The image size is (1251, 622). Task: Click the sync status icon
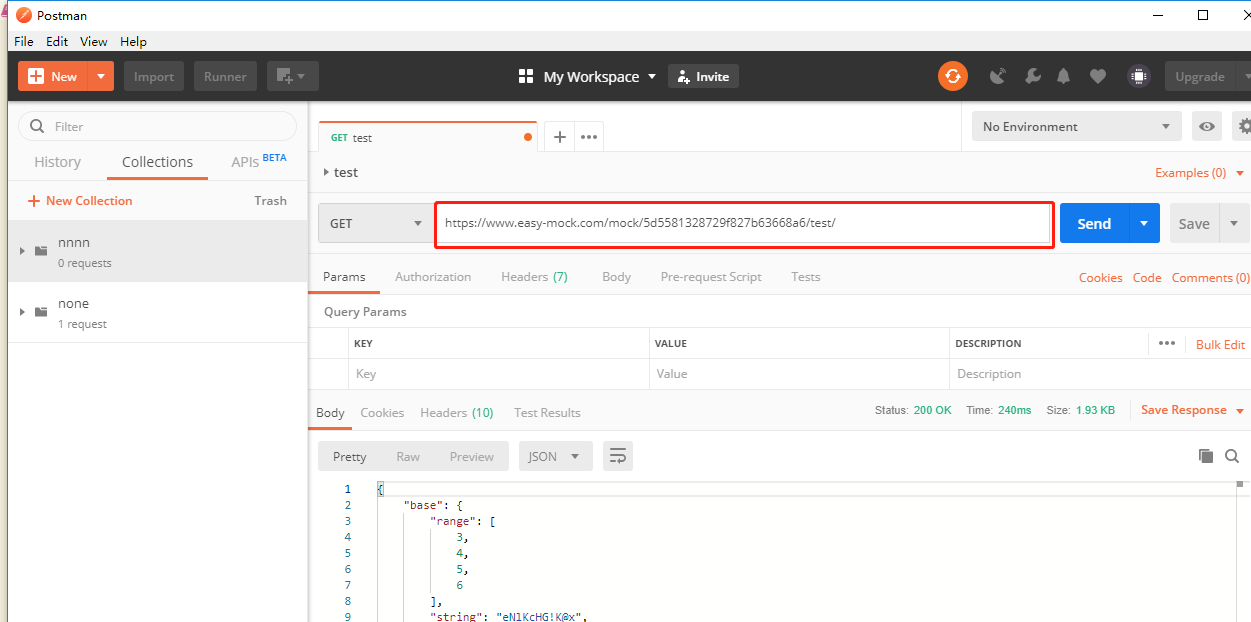point(953,76)
